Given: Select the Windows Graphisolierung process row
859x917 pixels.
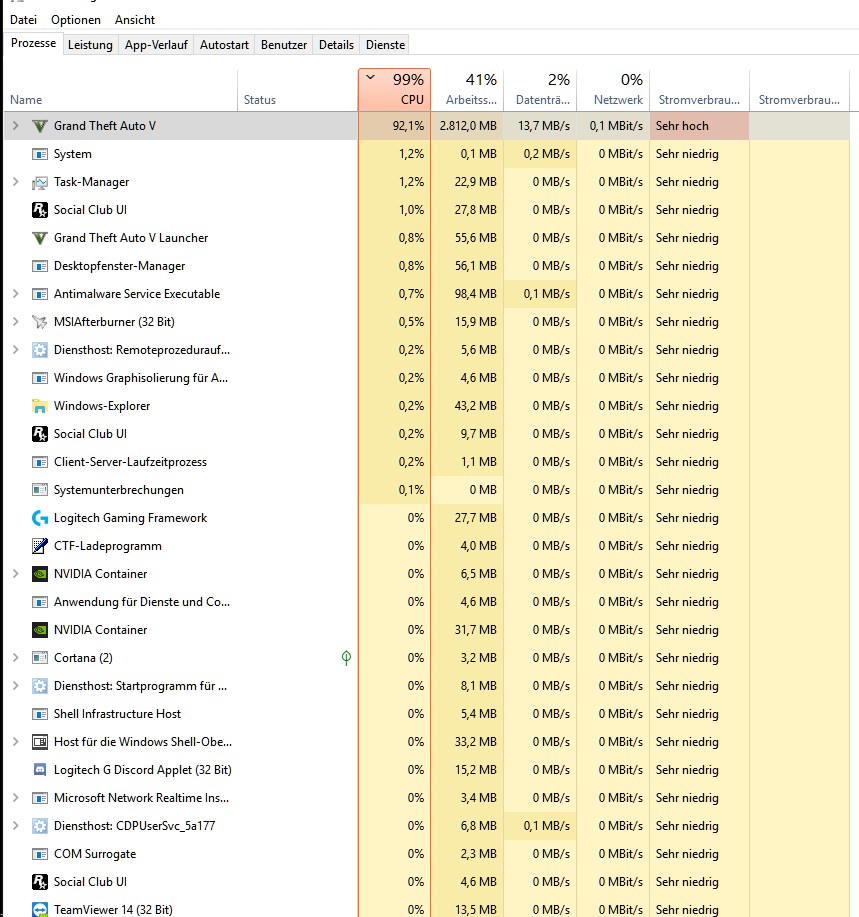Looking at the screenshot, I should coord(427,378).
